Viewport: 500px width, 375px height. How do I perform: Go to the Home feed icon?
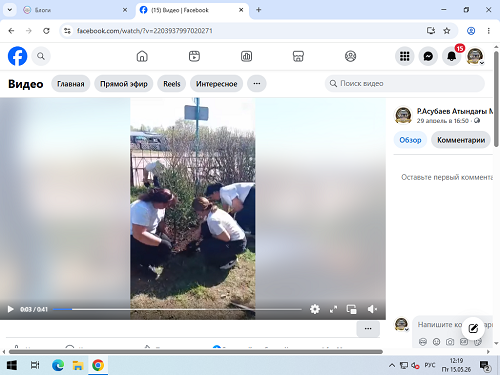click(142, 56)
